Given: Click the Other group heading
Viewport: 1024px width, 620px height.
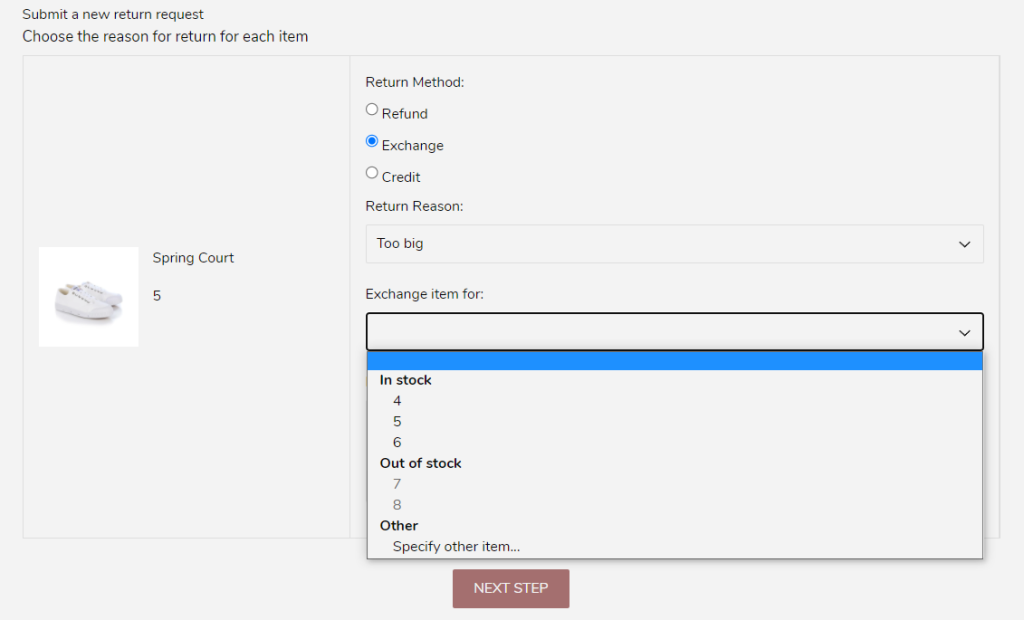Looking at the screenshot, I should click(x=398, y=525).
